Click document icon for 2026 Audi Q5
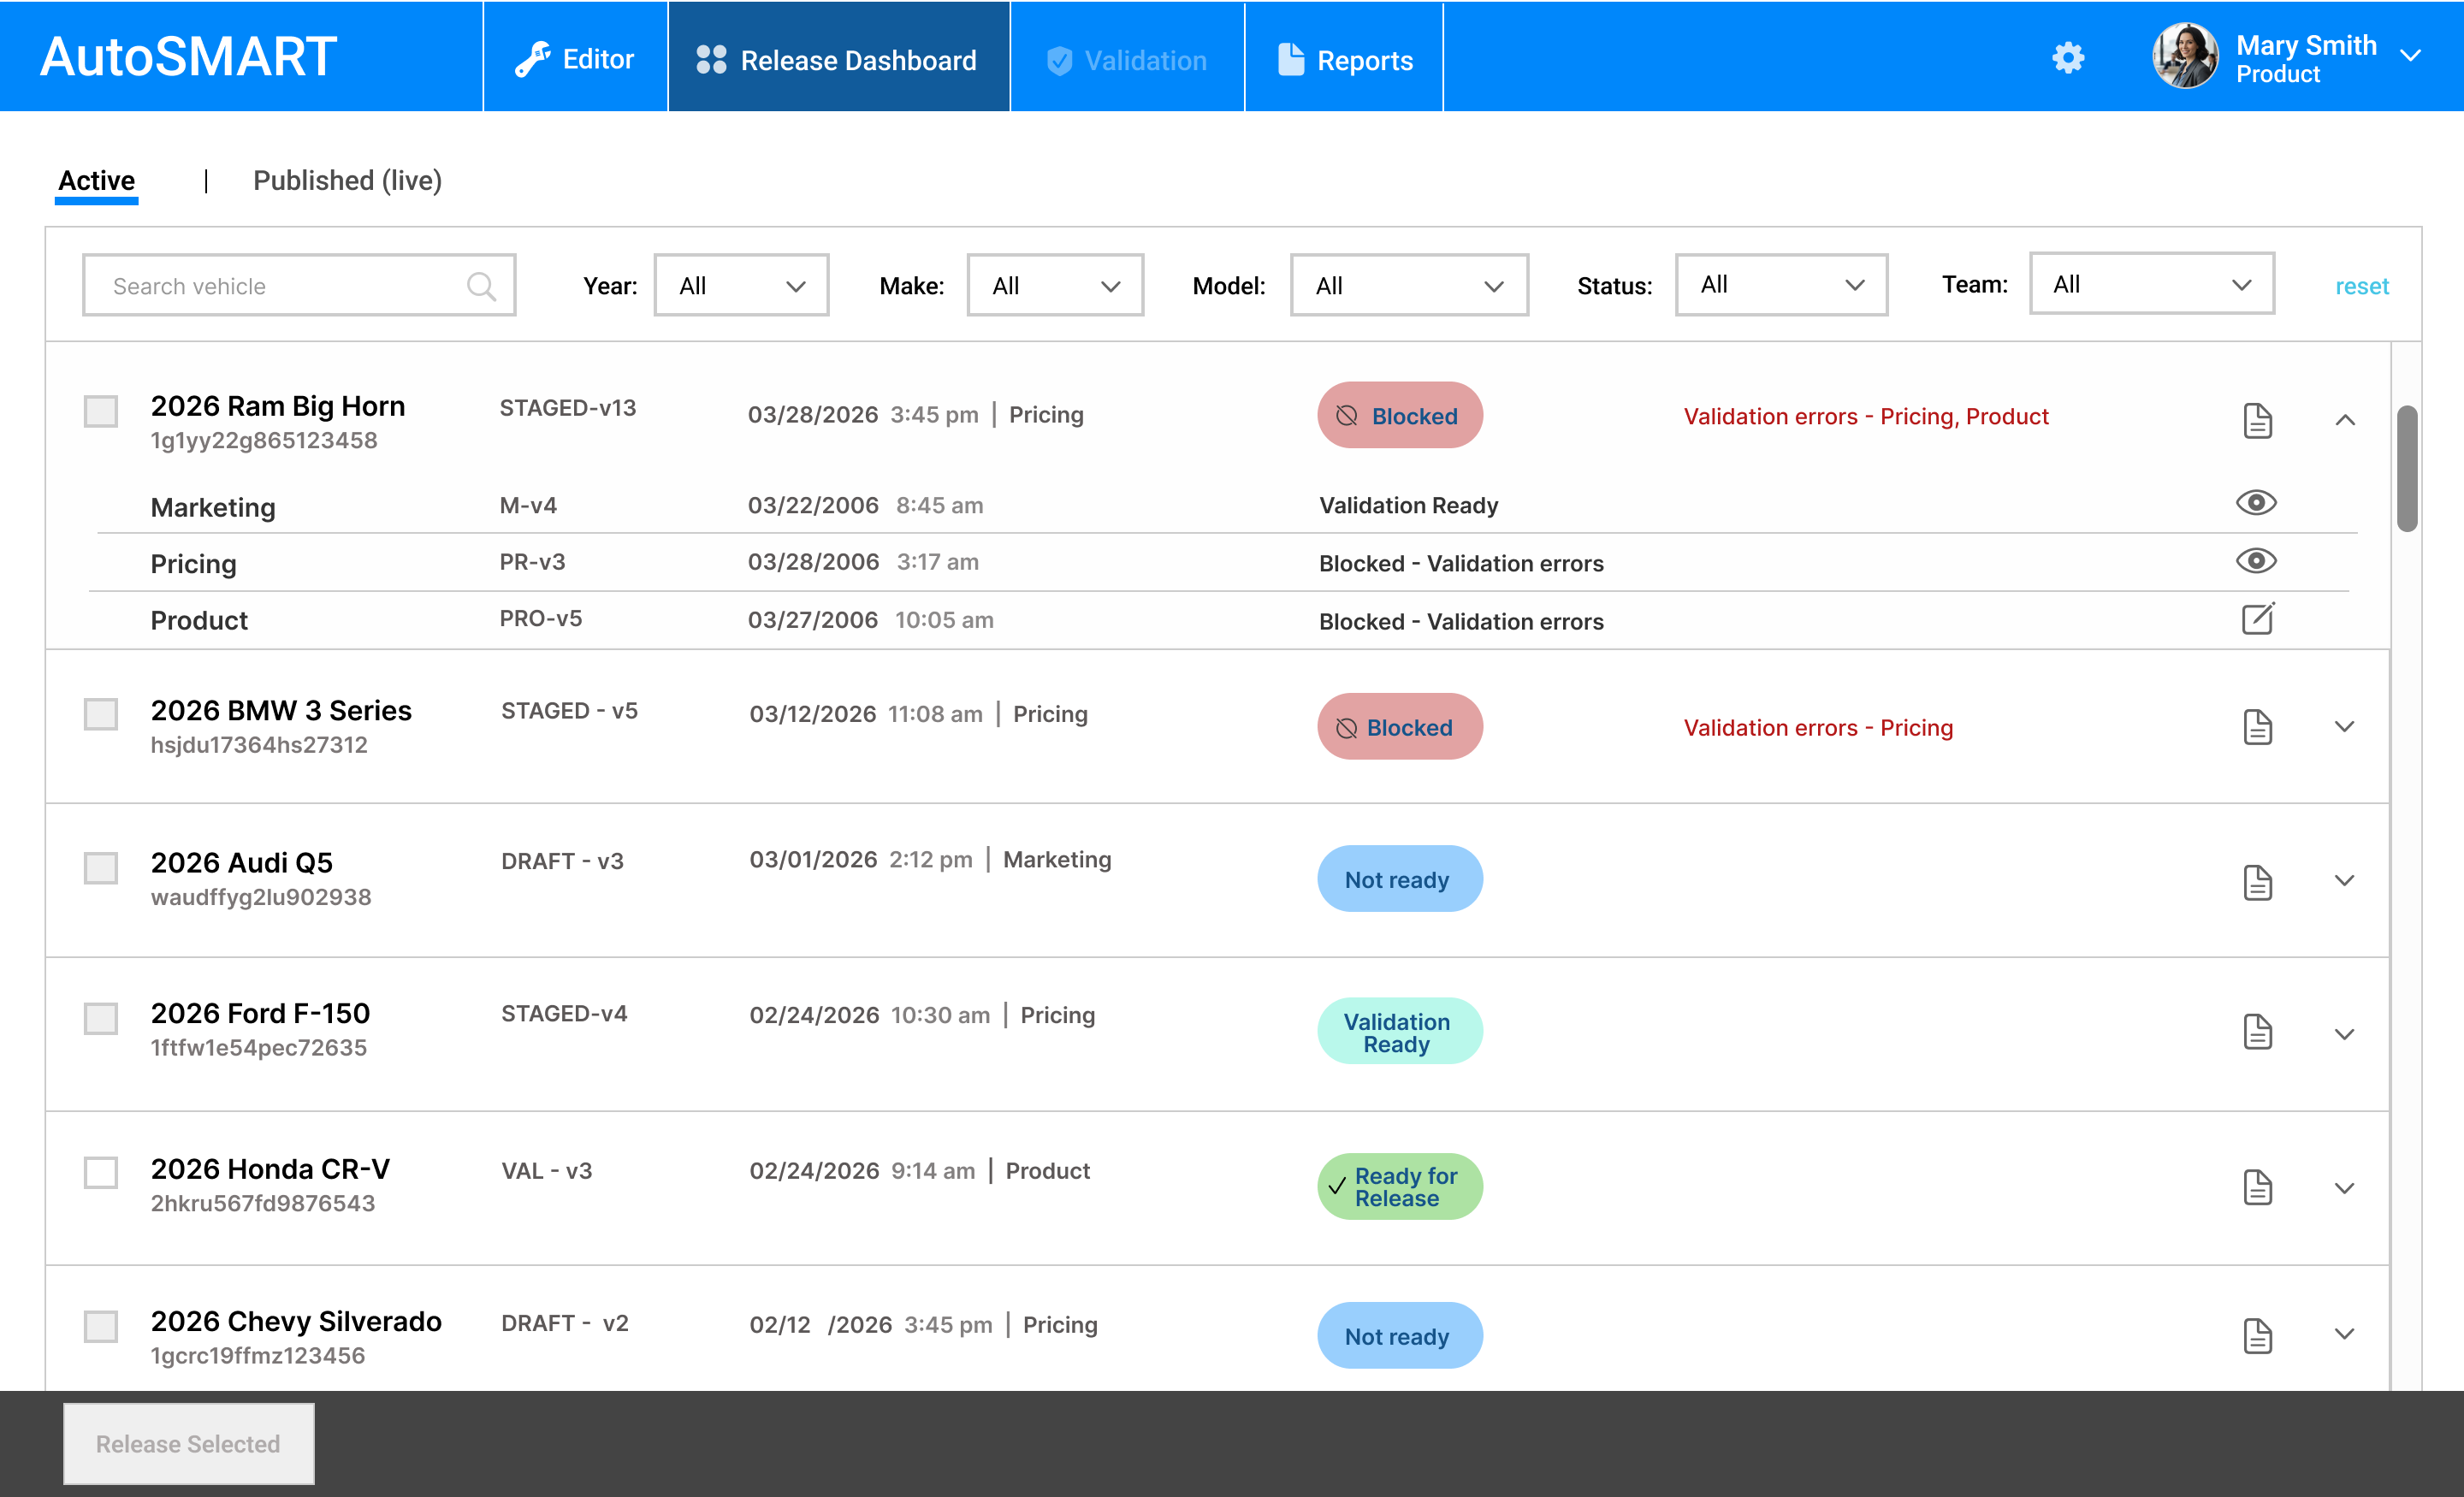This screenshot has height=1497, width=2464. pyautogui.click(x=2257, y=882)
